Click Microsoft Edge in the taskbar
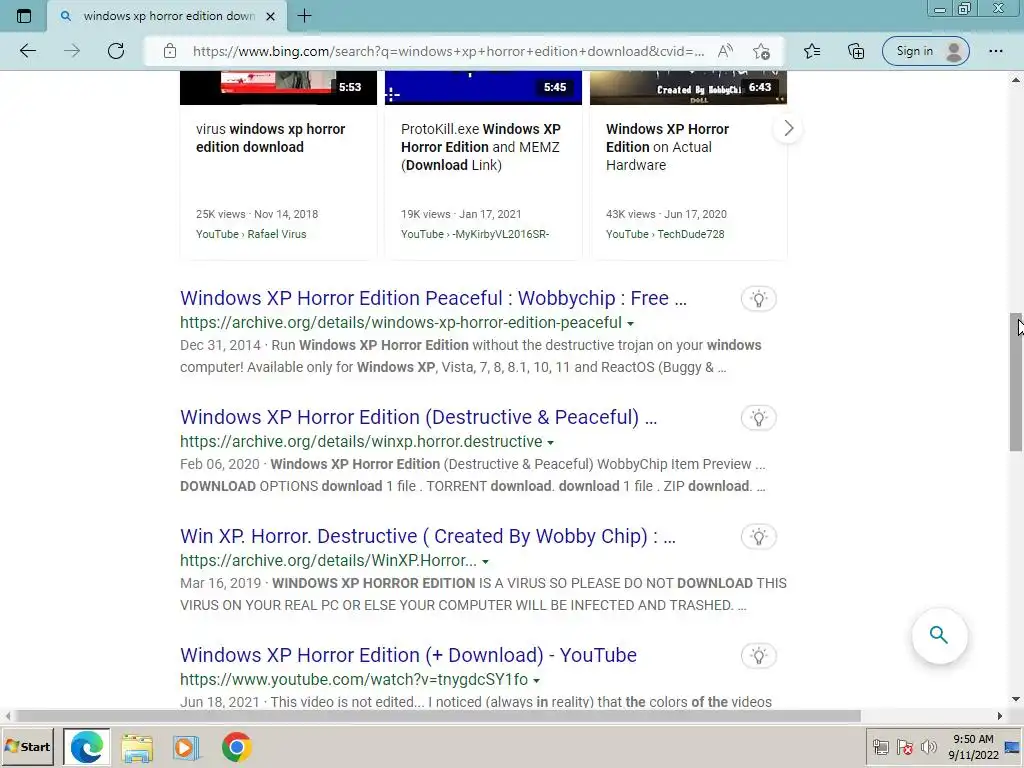This screenshot has width=1024, height=768. click(87, 746)
